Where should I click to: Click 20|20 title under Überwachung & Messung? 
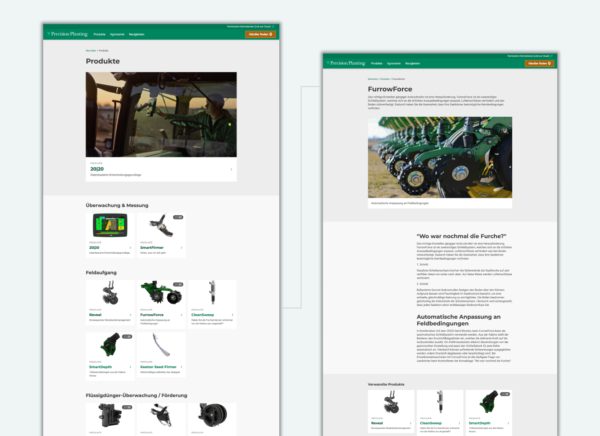94,248
